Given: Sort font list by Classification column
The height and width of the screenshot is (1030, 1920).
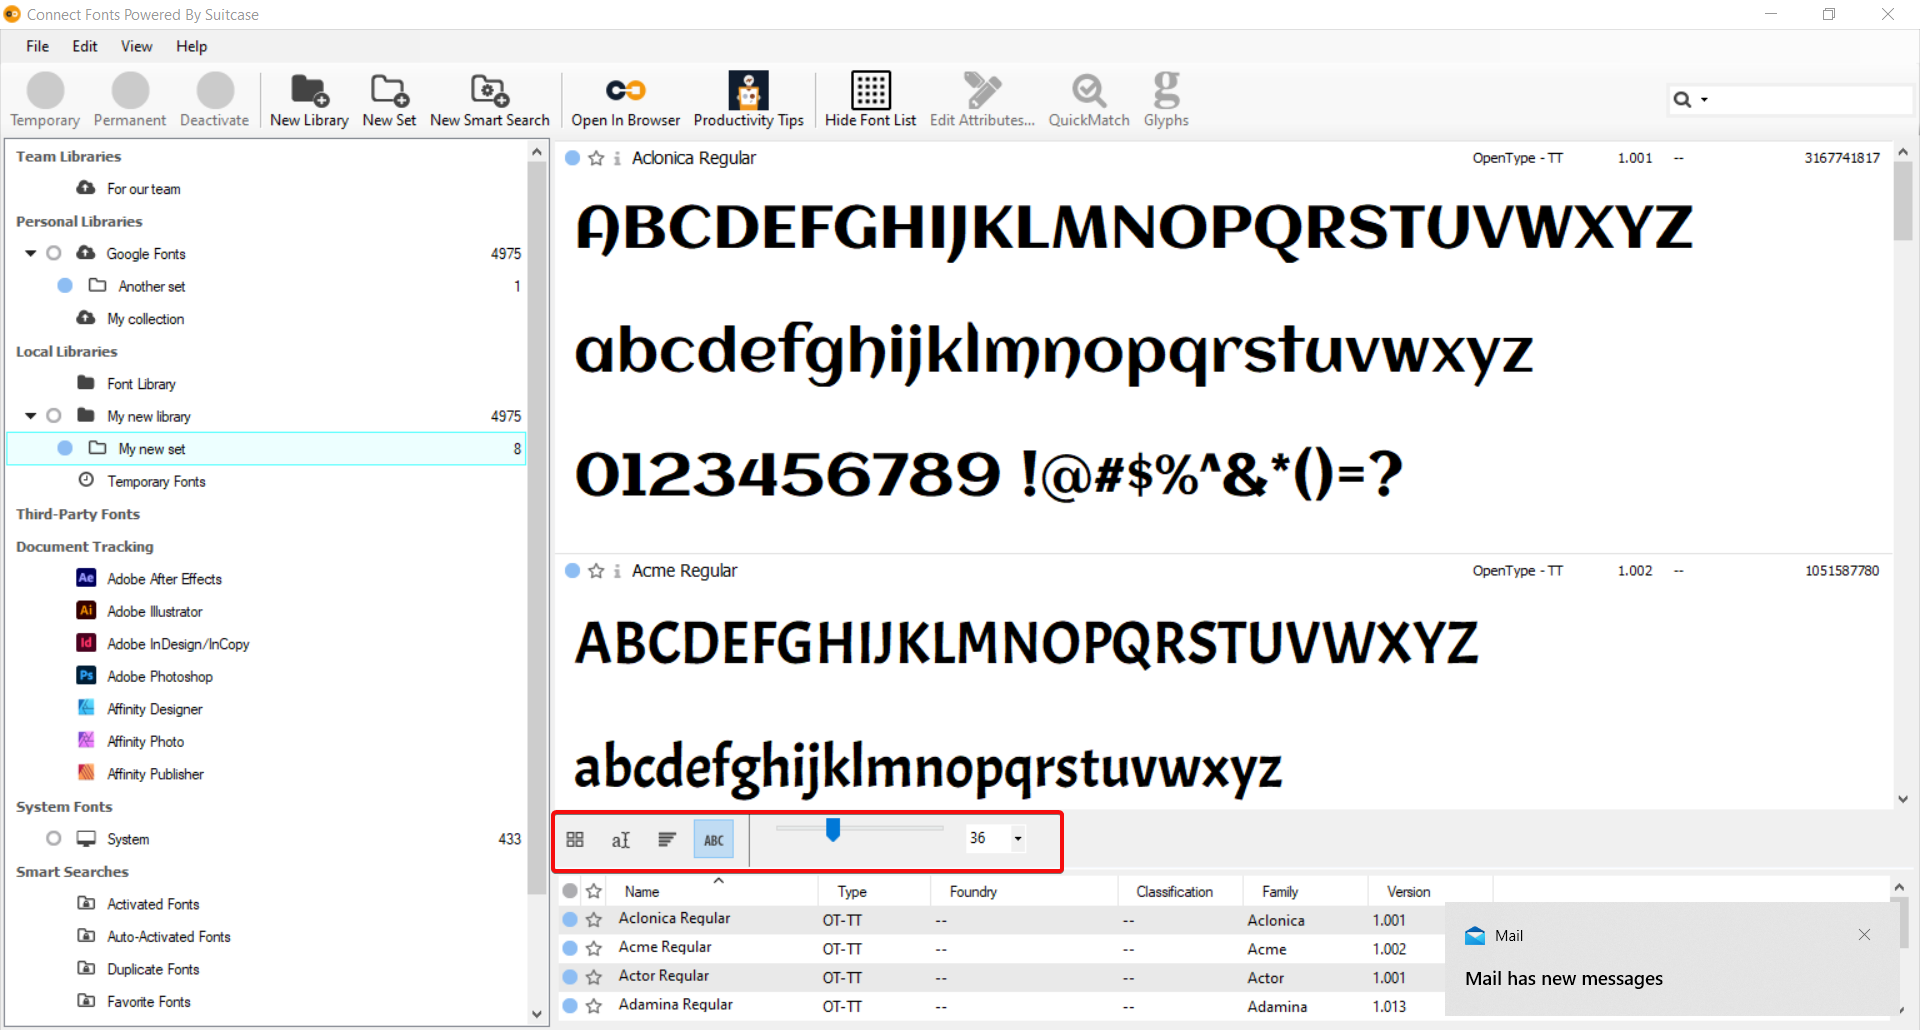Looking at the screenshot, I should (x=1180, y=891).
